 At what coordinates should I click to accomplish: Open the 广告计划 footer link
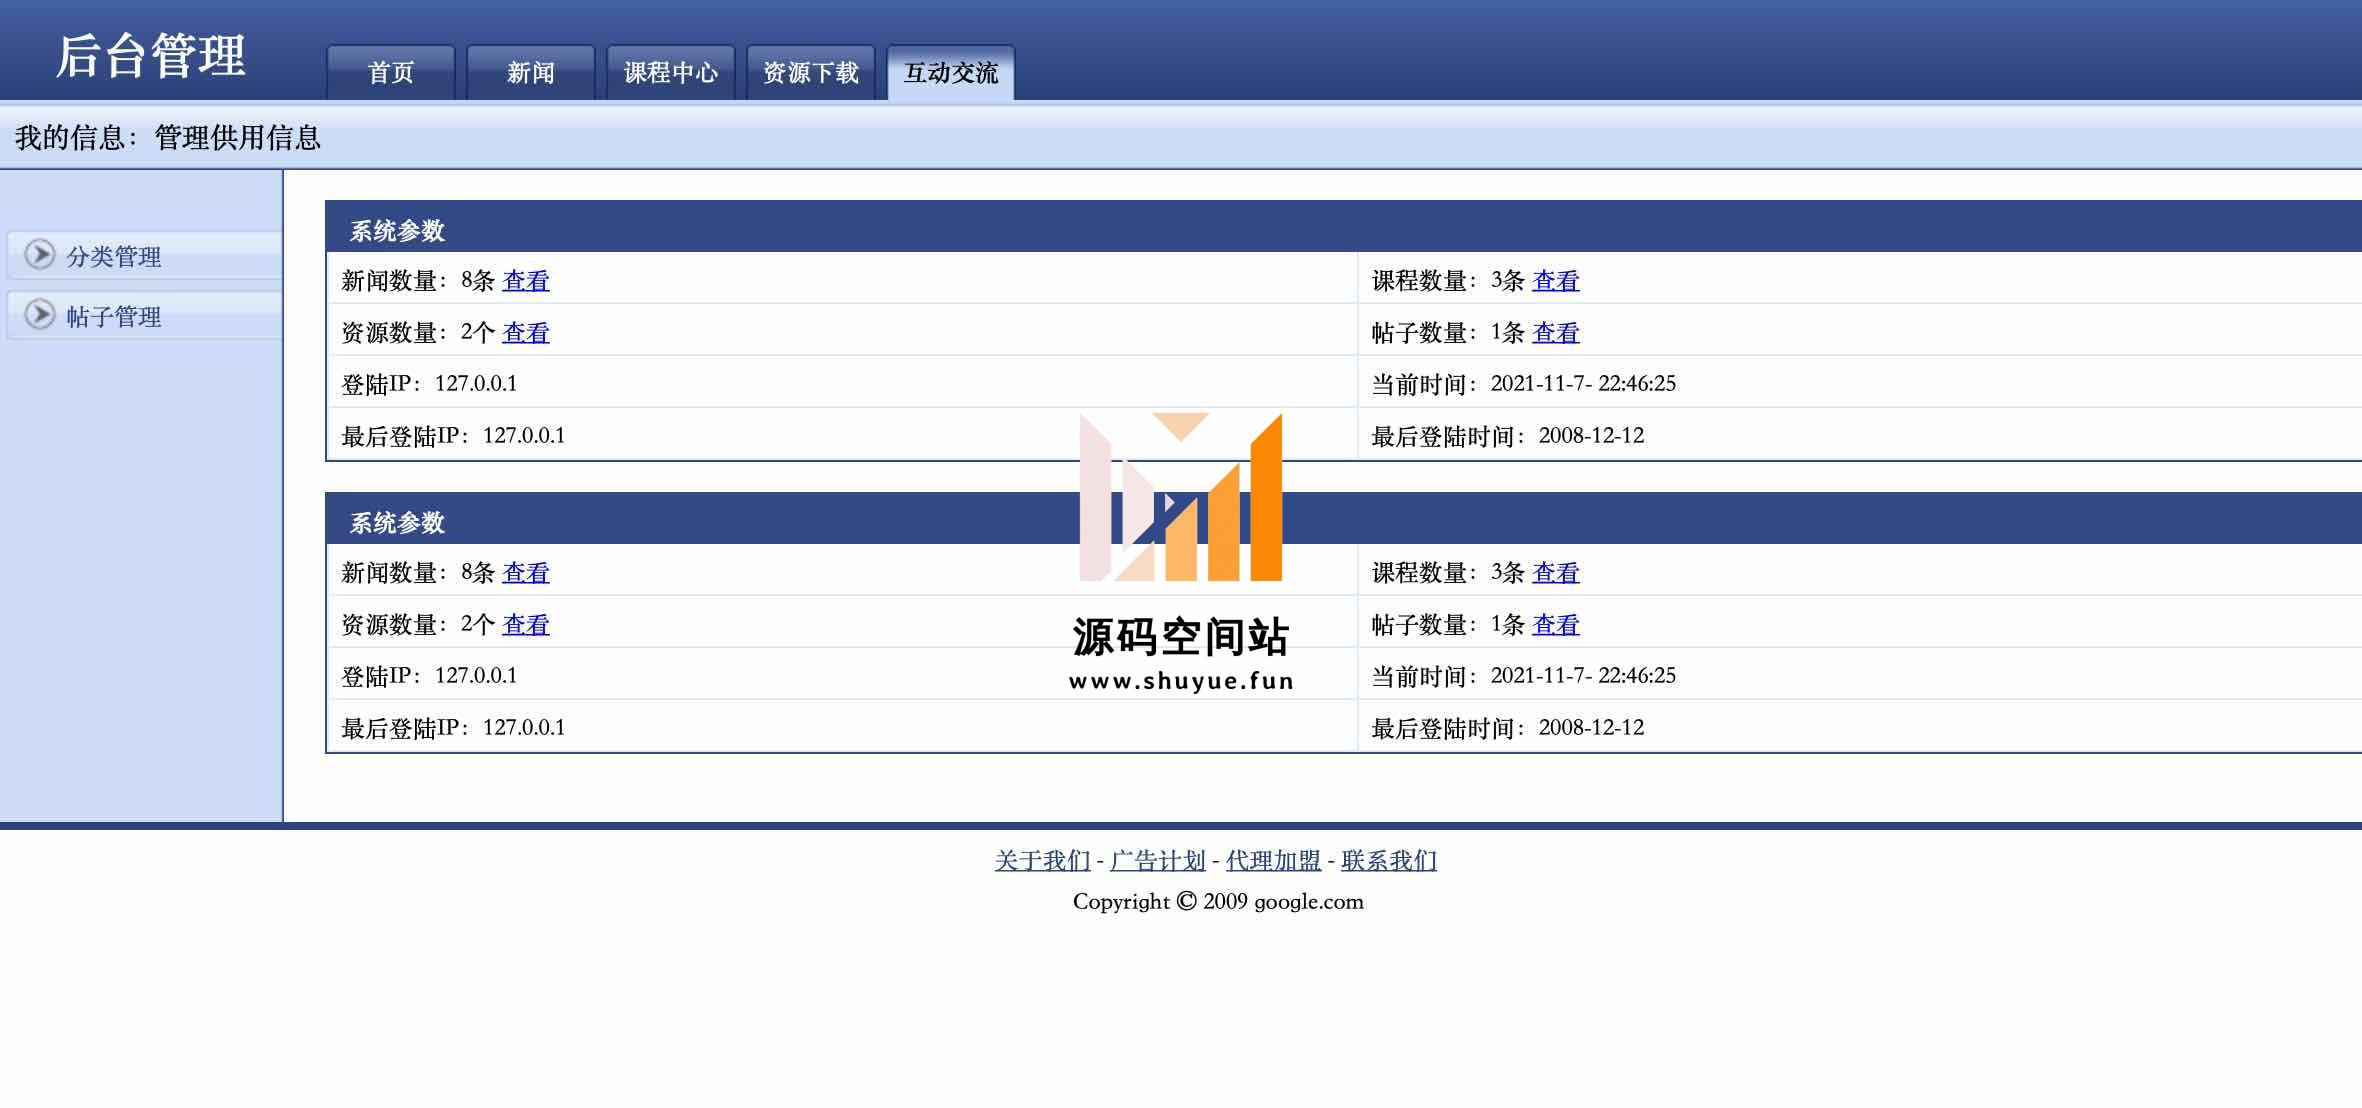tap(1158, 861)
